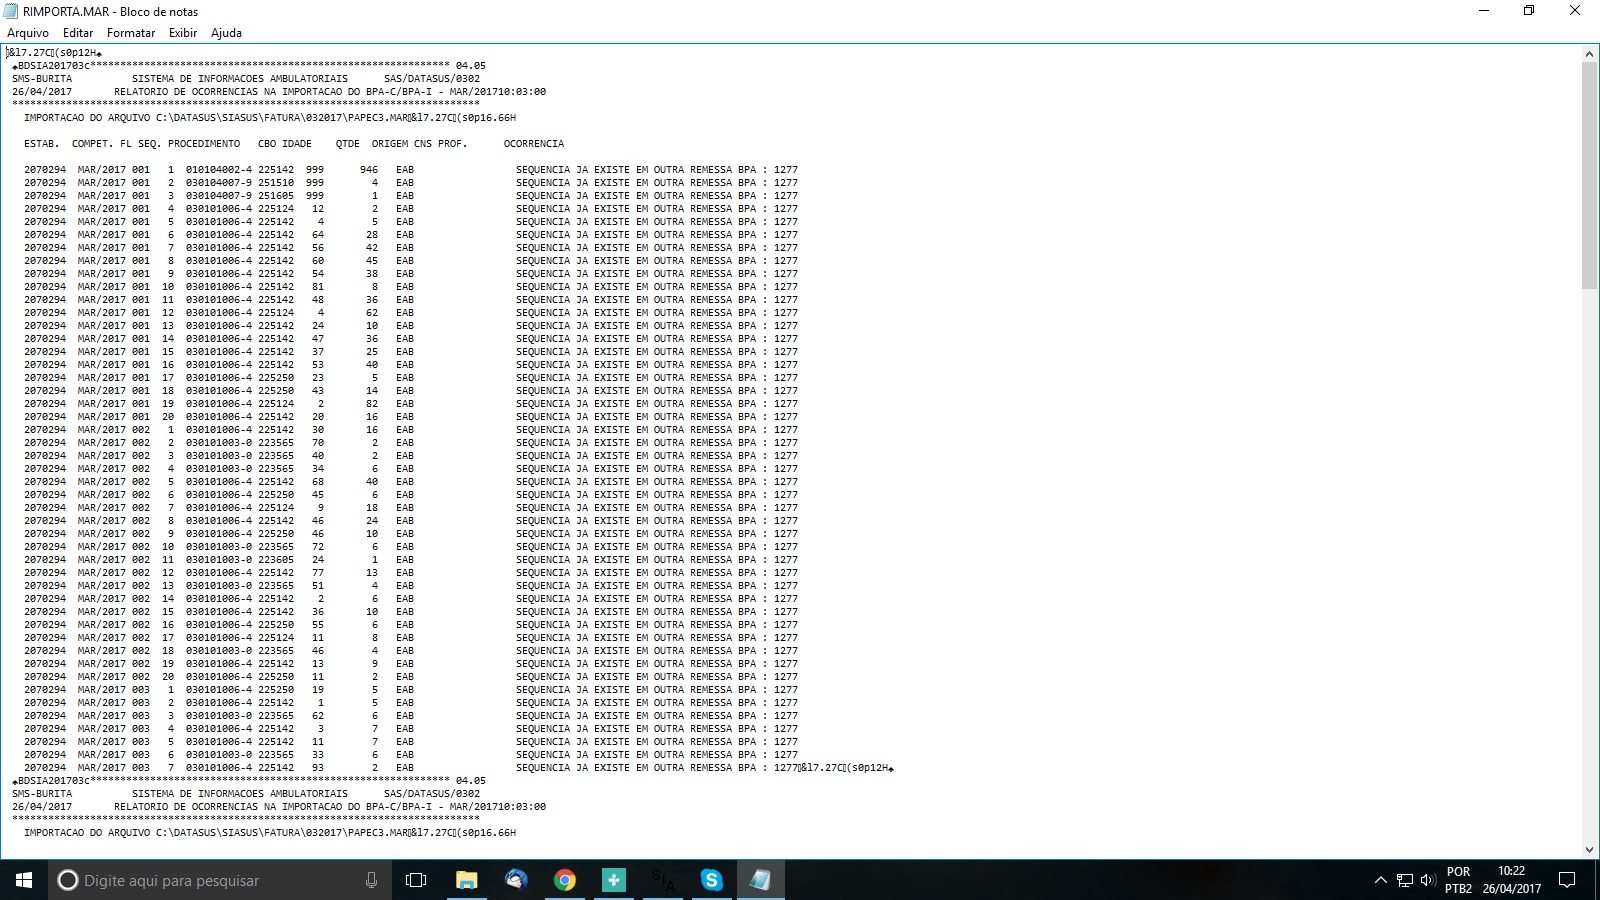Open the Ajuda menu
Viewport: 1600px width, 900px height.
226,33
